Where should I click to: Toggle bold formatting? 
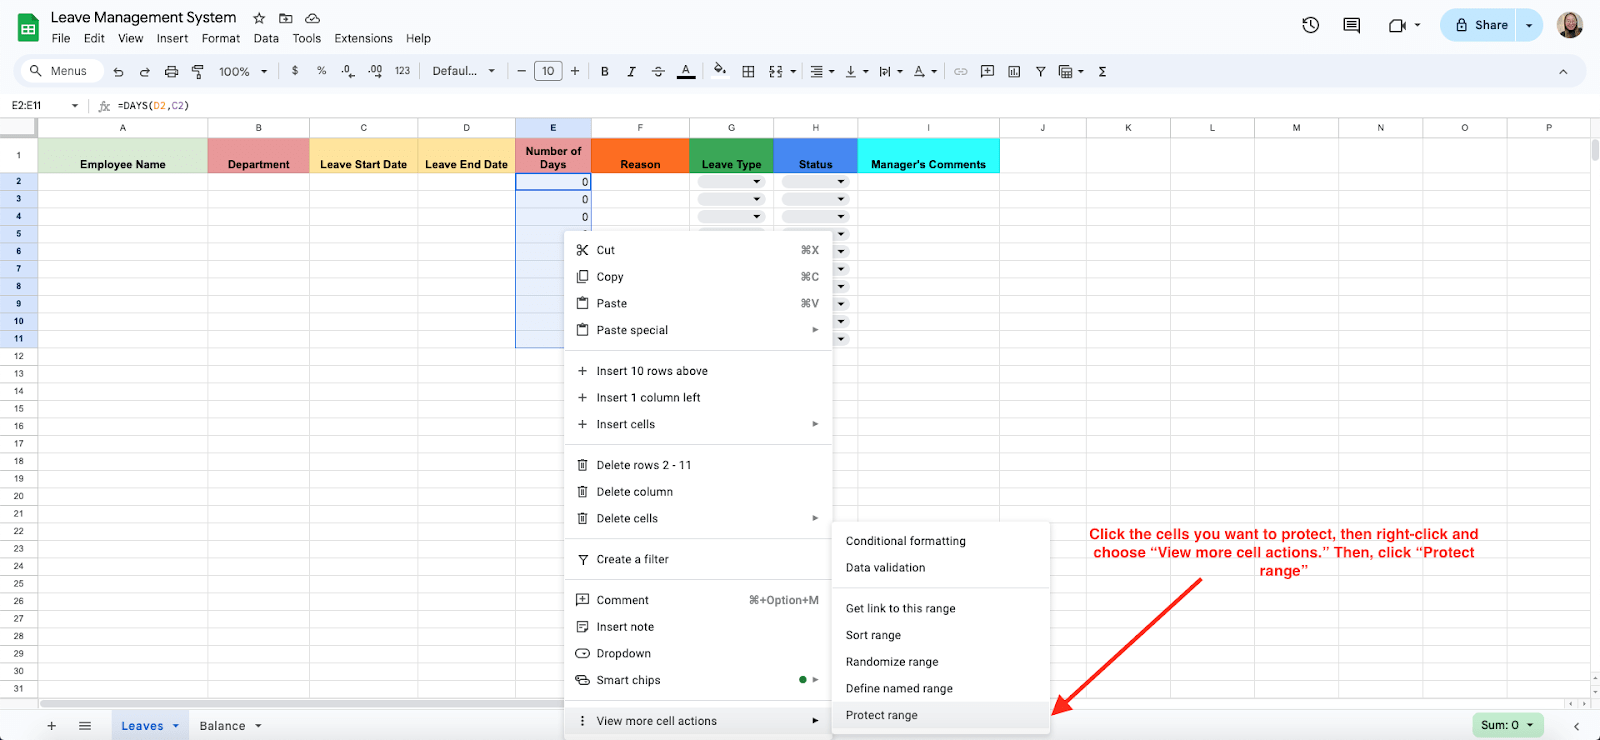coord(604,71)
